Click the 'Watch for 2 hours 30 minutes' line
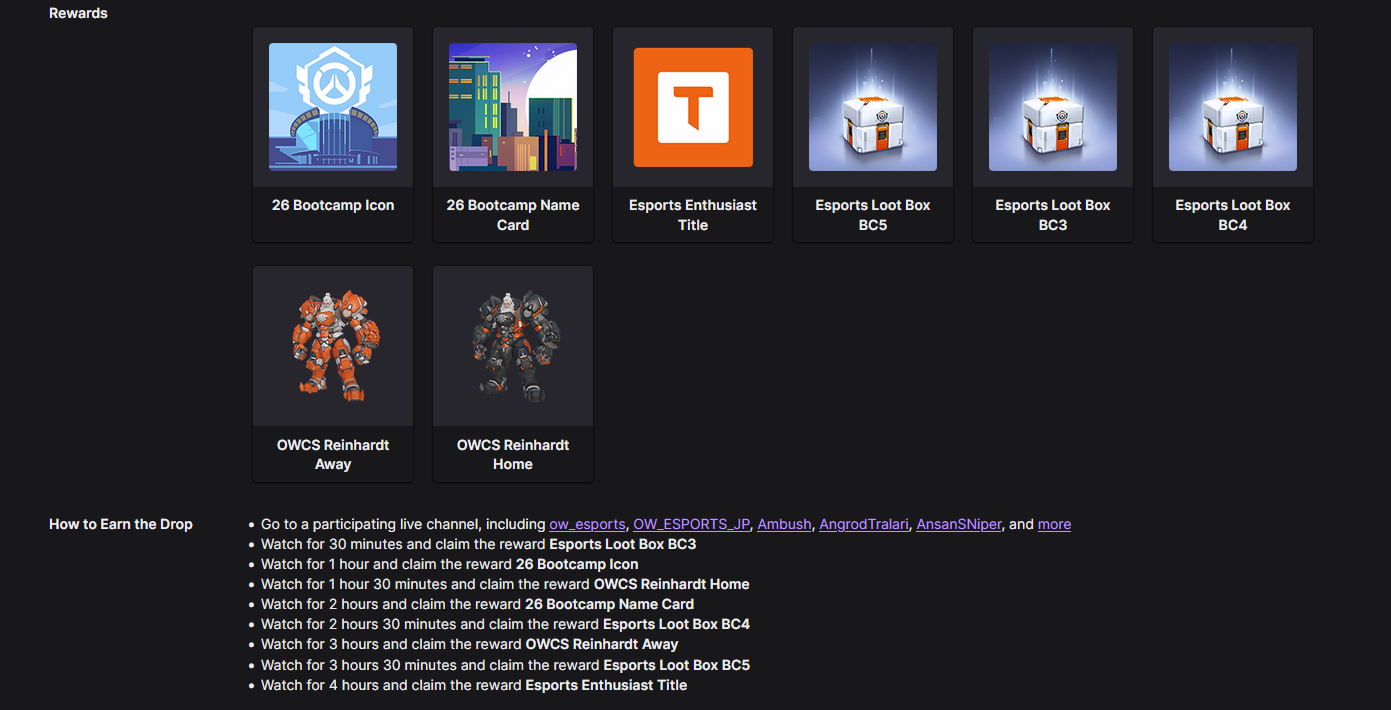Screen dimensions: 1391x710 pyautogui.click(x=505, y=624)
